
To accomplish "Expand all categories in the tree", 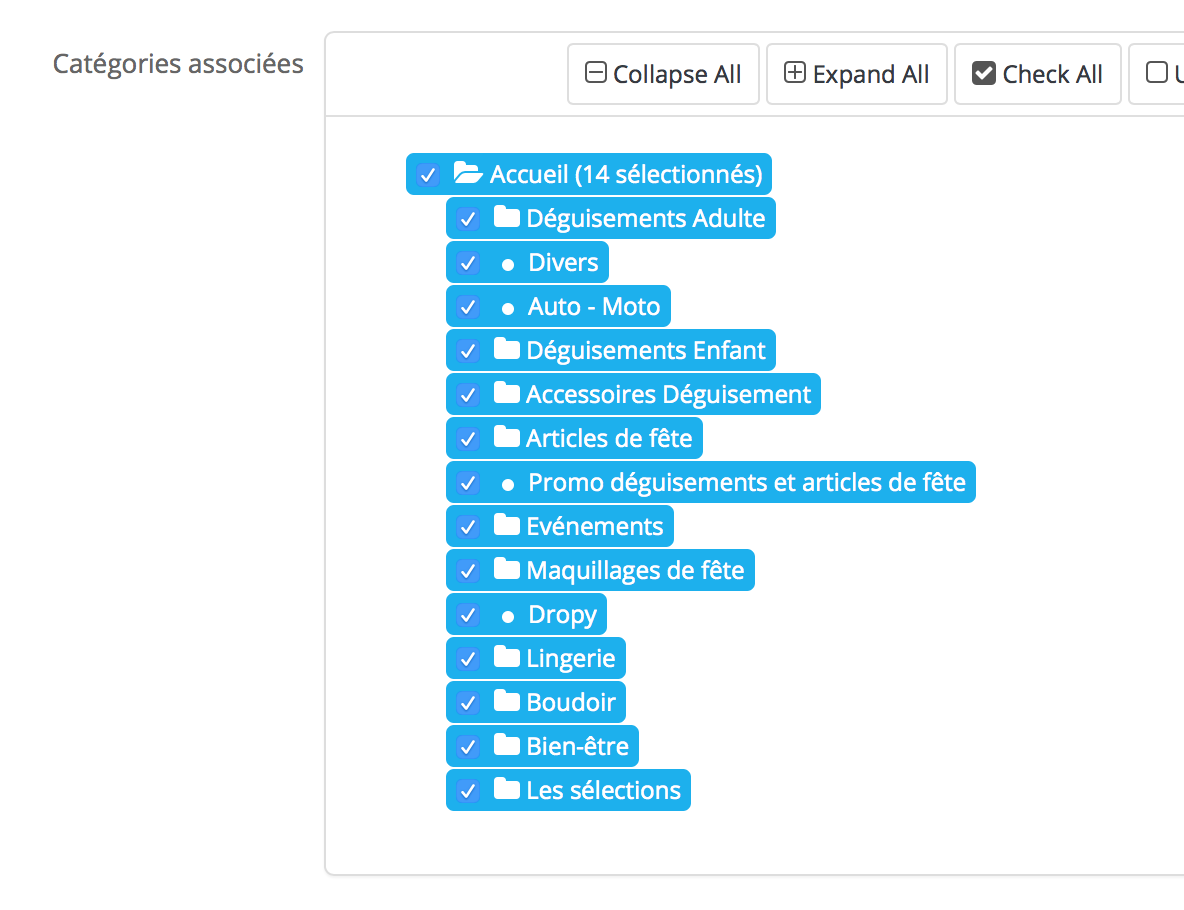I will coord(856,74).
